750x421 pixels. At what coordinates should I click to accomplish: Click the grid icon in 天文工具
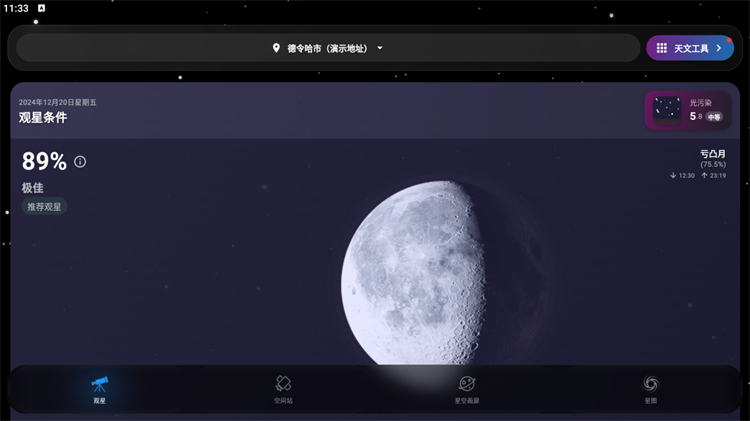tap(662, 48)
